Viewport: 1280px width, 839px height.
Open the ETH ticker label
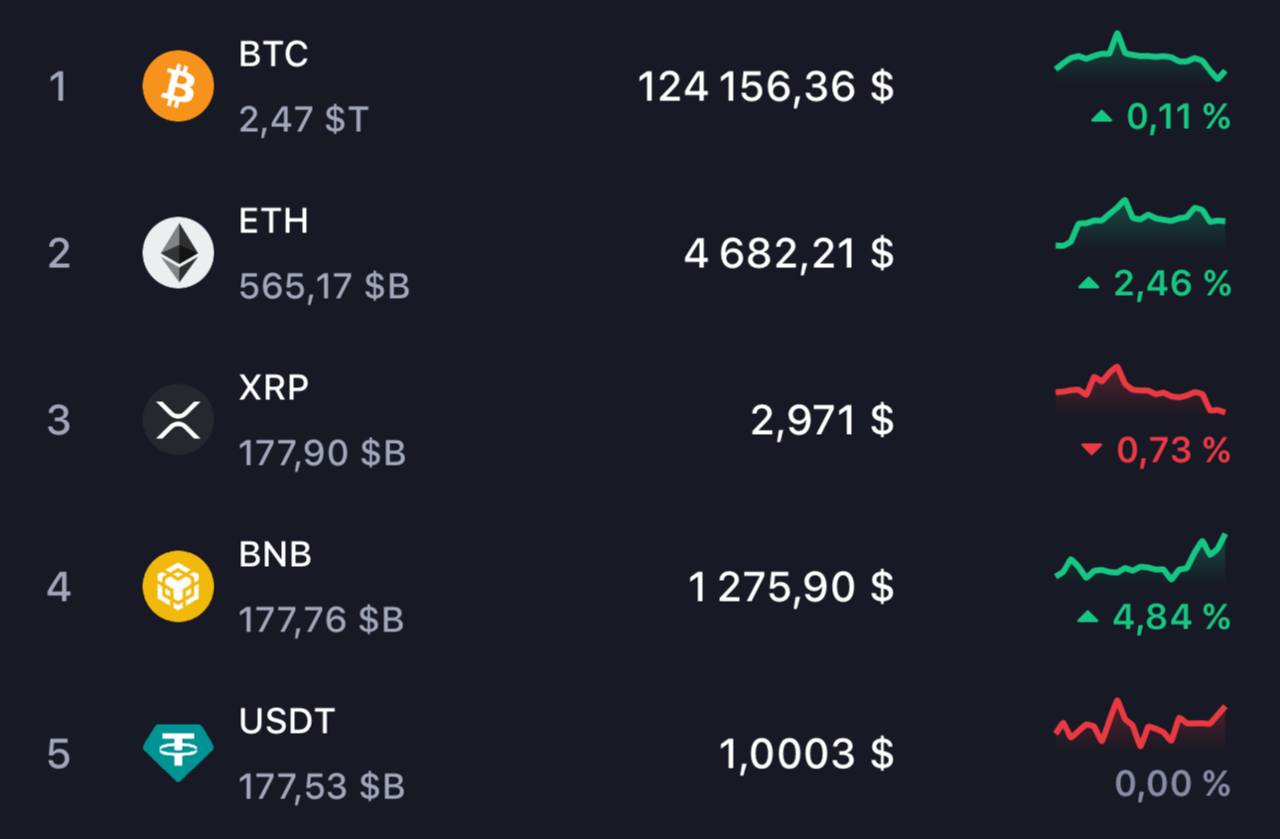[273, 221]
